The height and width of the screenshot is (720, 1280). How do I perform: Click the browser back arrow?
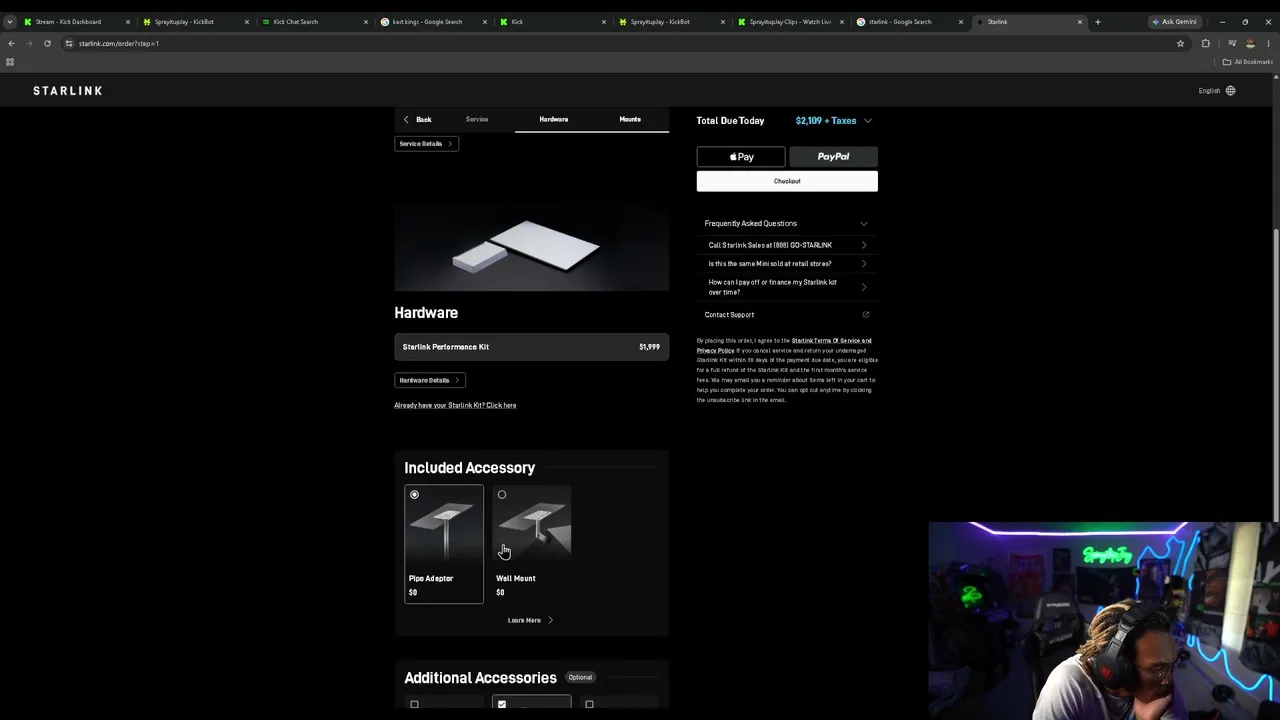click(x=11, y=43)
